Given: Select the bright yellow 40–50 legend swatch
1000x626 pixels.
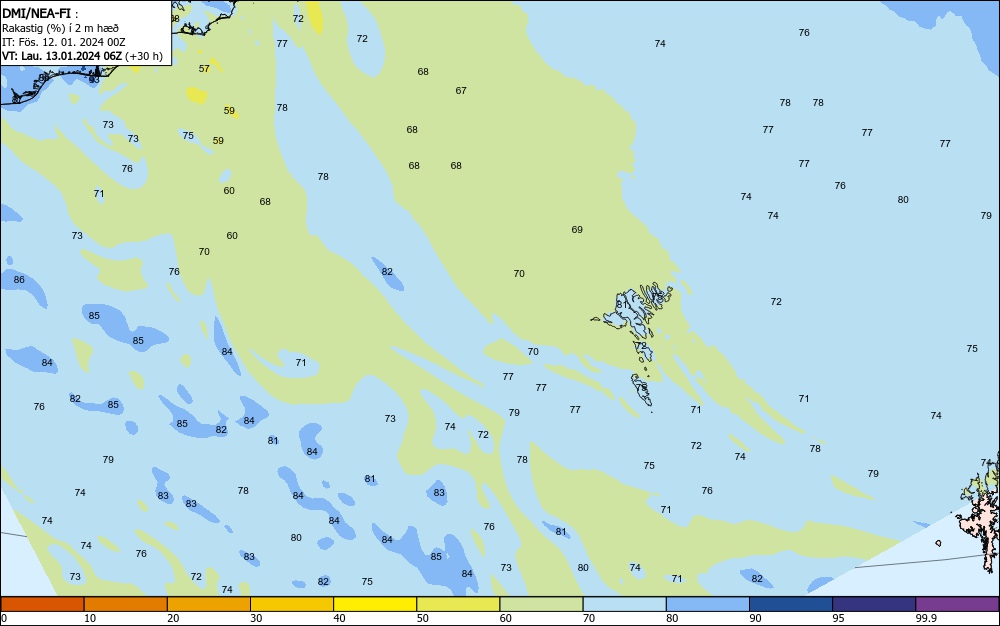Looking at the screenshot, I should 375,604.
